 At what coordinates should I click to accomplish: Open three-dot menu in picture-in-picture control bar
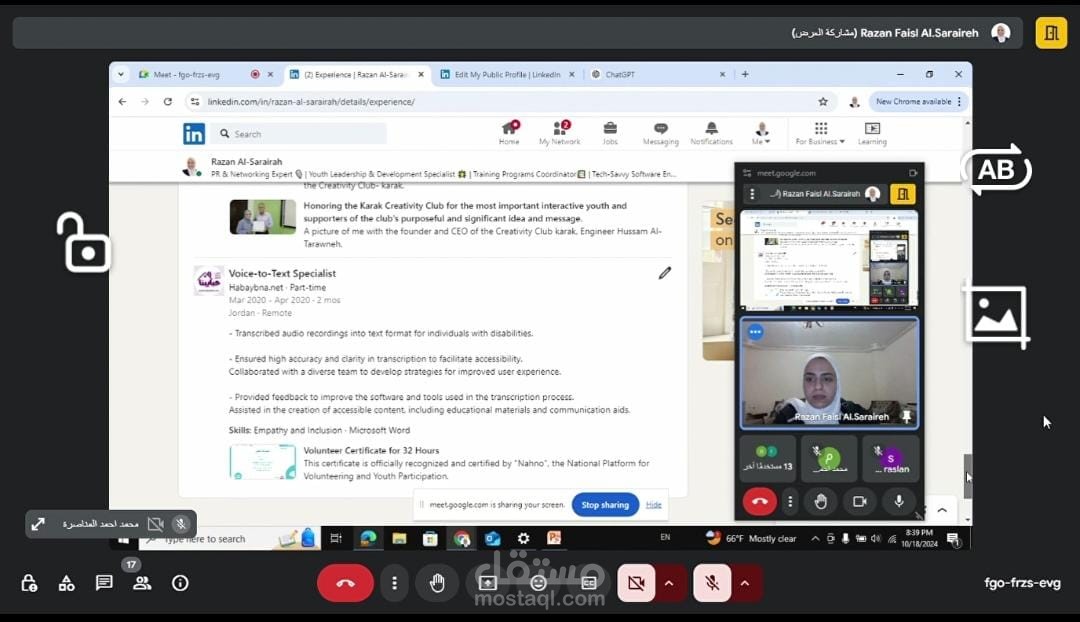pyautogui.click(x=790, y=501)
